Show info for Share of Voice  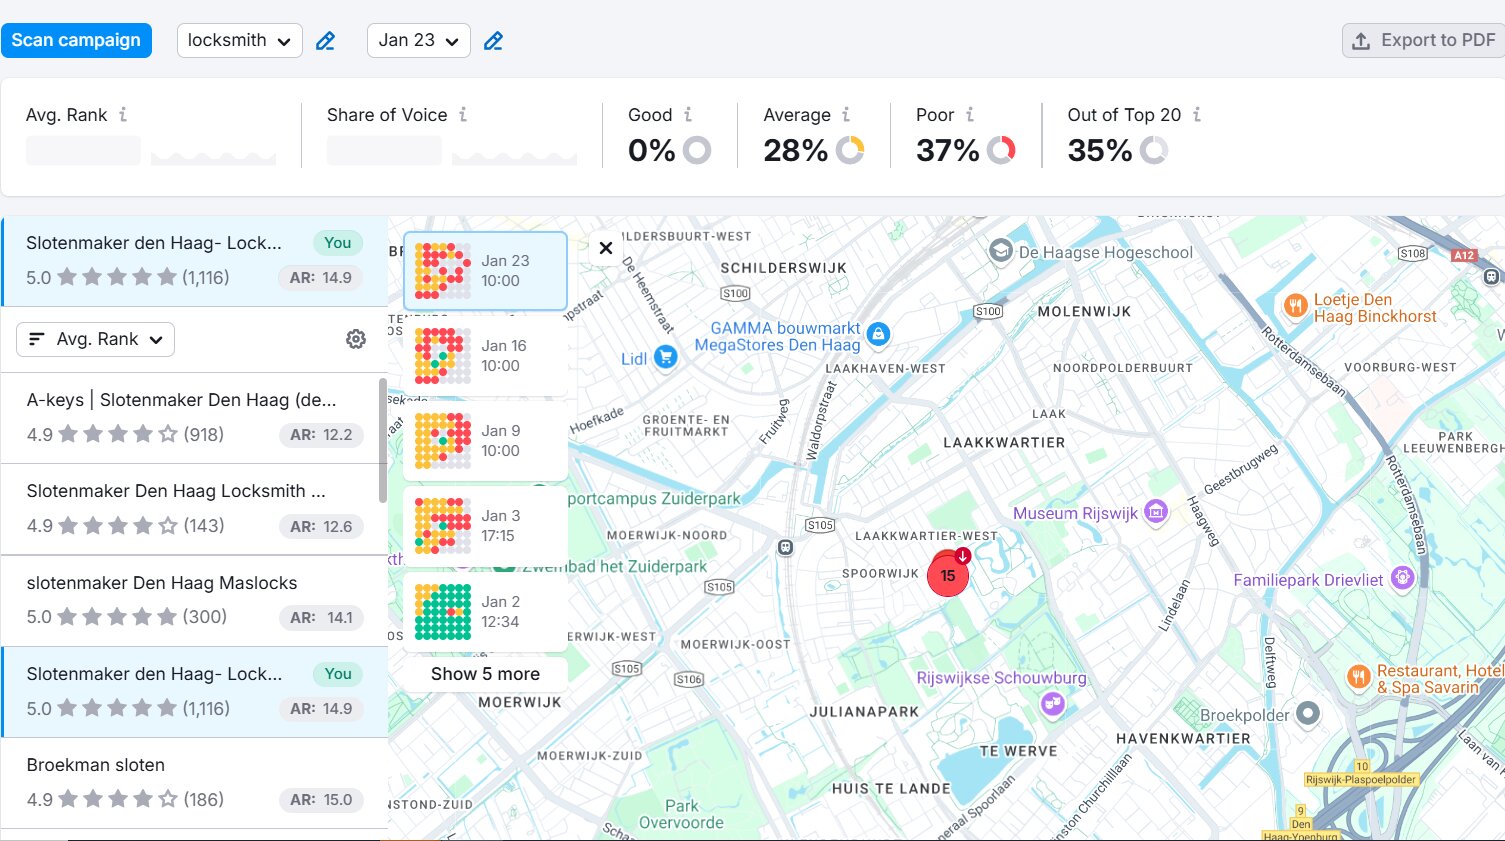(463, 115)
